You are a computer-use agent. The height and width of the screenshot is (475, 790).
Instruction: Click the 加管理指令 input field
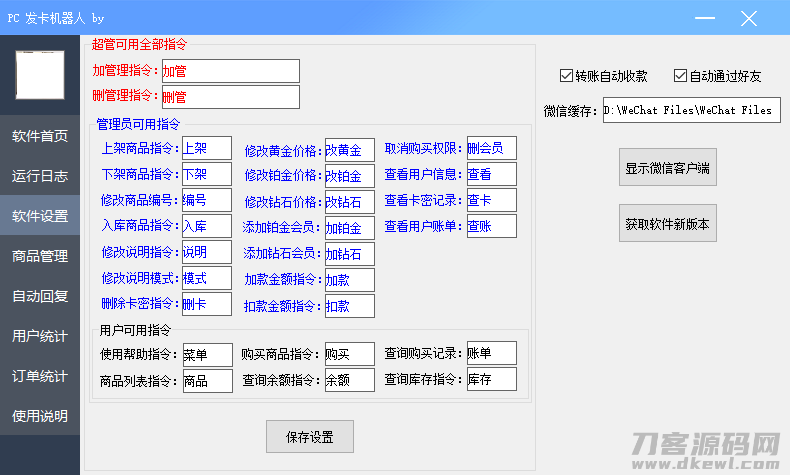[x=231, y=71]
